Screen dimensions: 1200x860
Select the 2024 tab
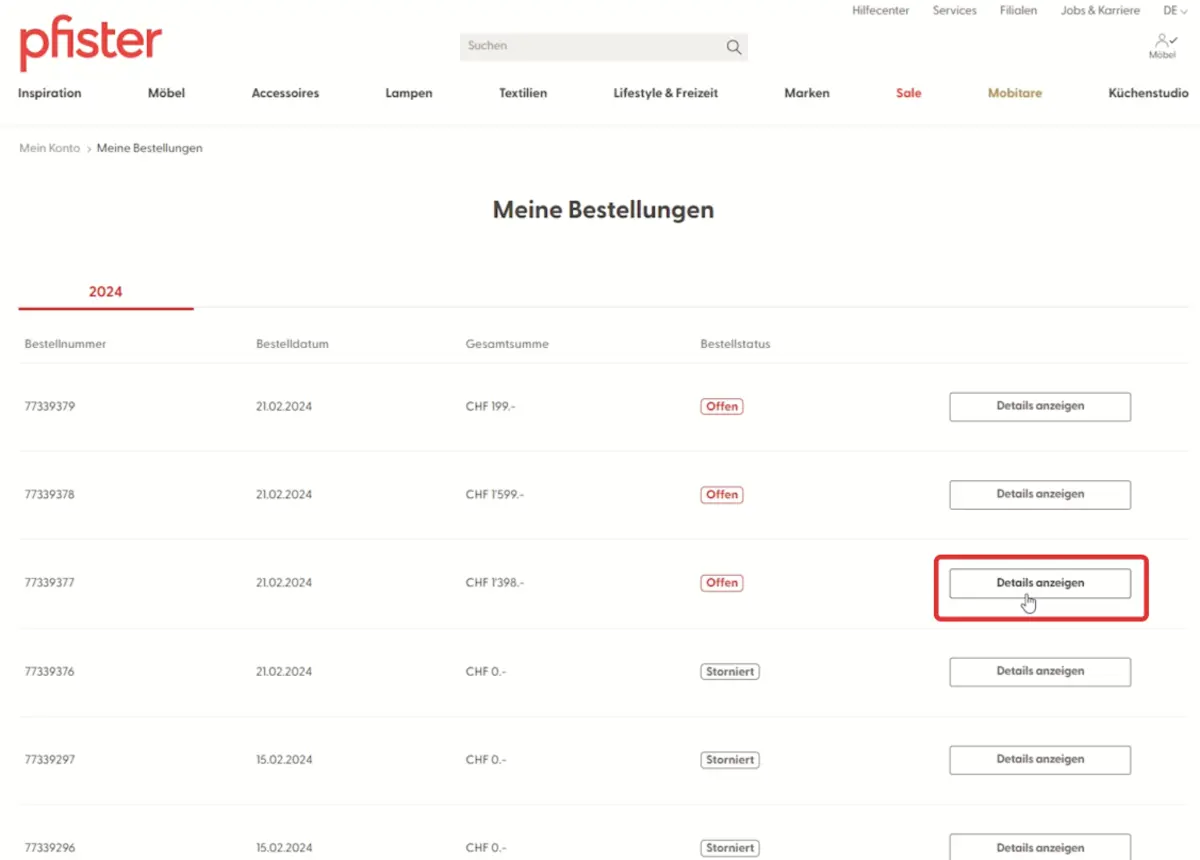point(105,292)
